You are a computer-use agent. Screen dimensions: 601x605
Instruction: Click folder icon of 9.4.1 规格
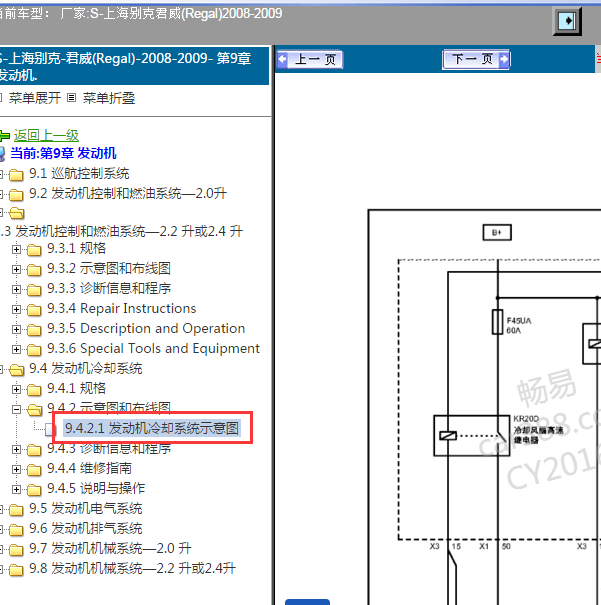34,390
